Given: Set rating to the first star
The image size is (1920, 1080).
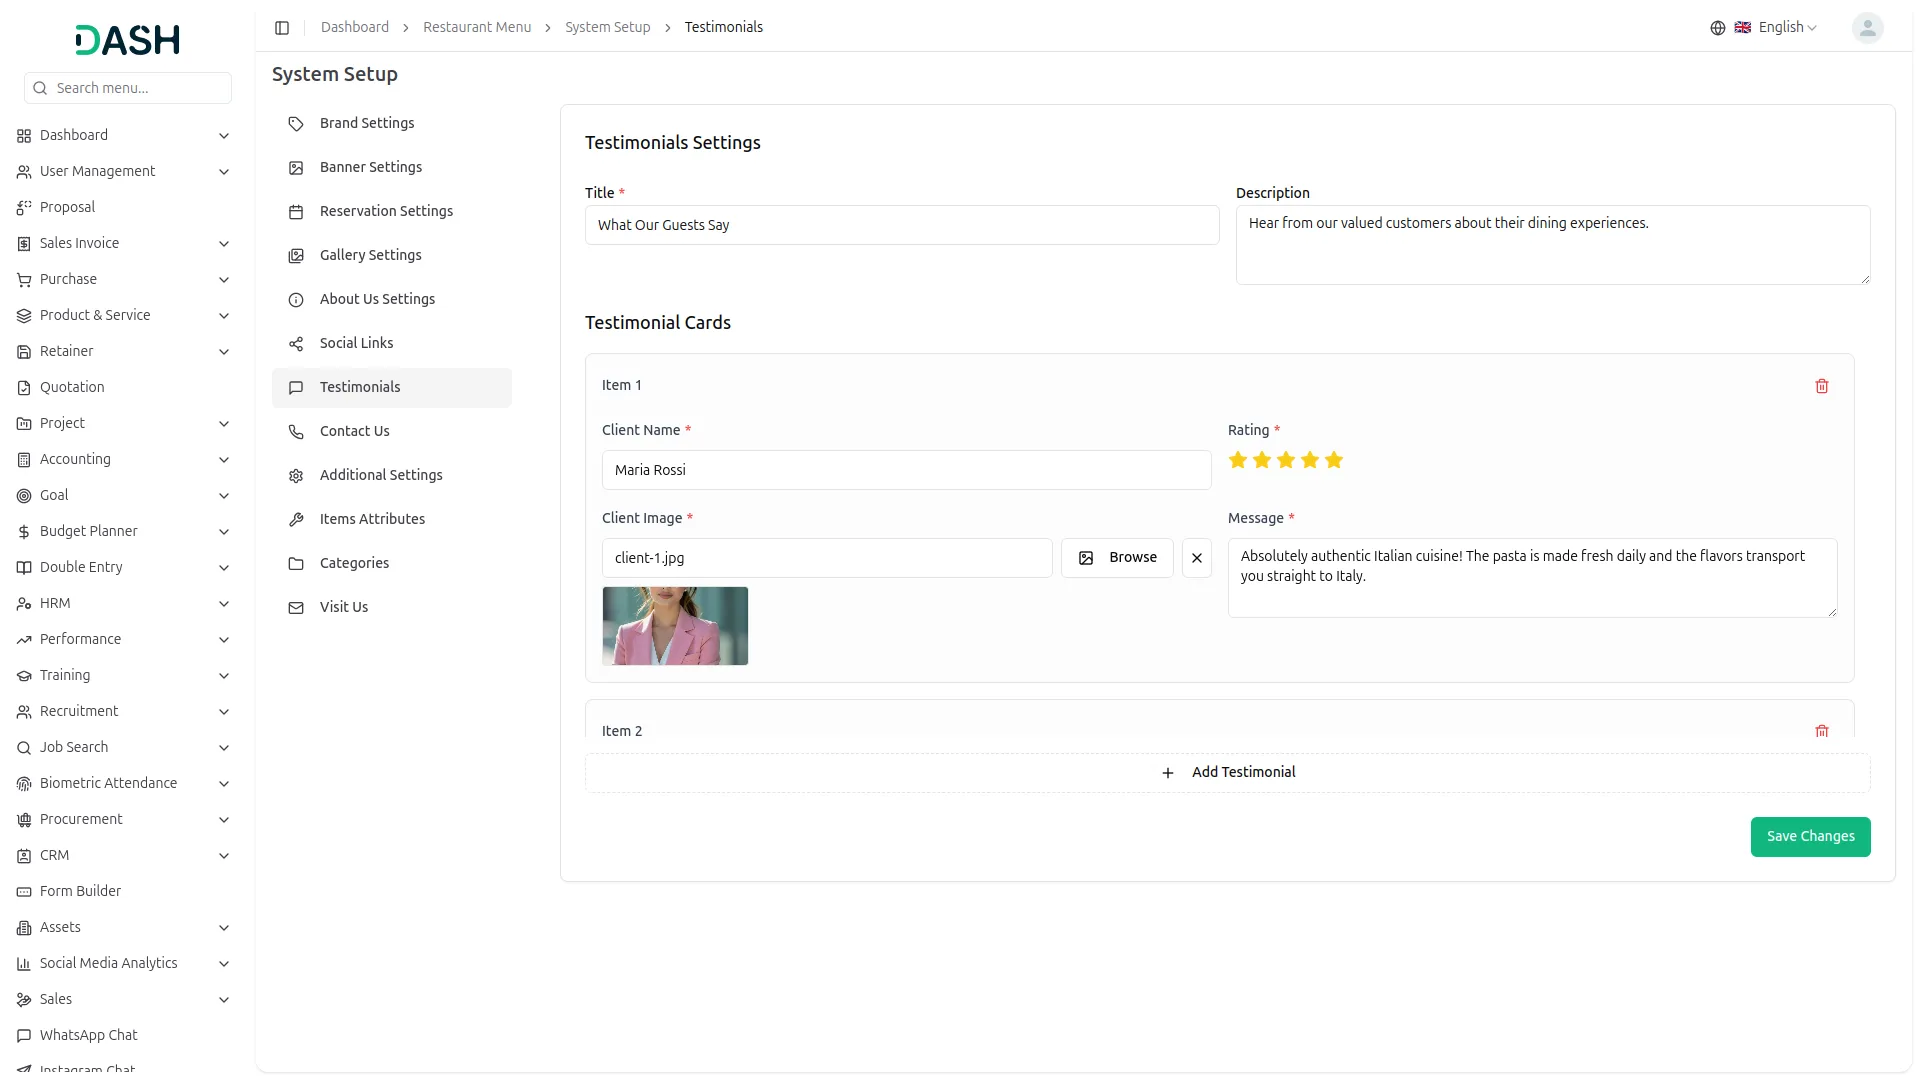Looking at the screenshot, I should [1238, 460].
